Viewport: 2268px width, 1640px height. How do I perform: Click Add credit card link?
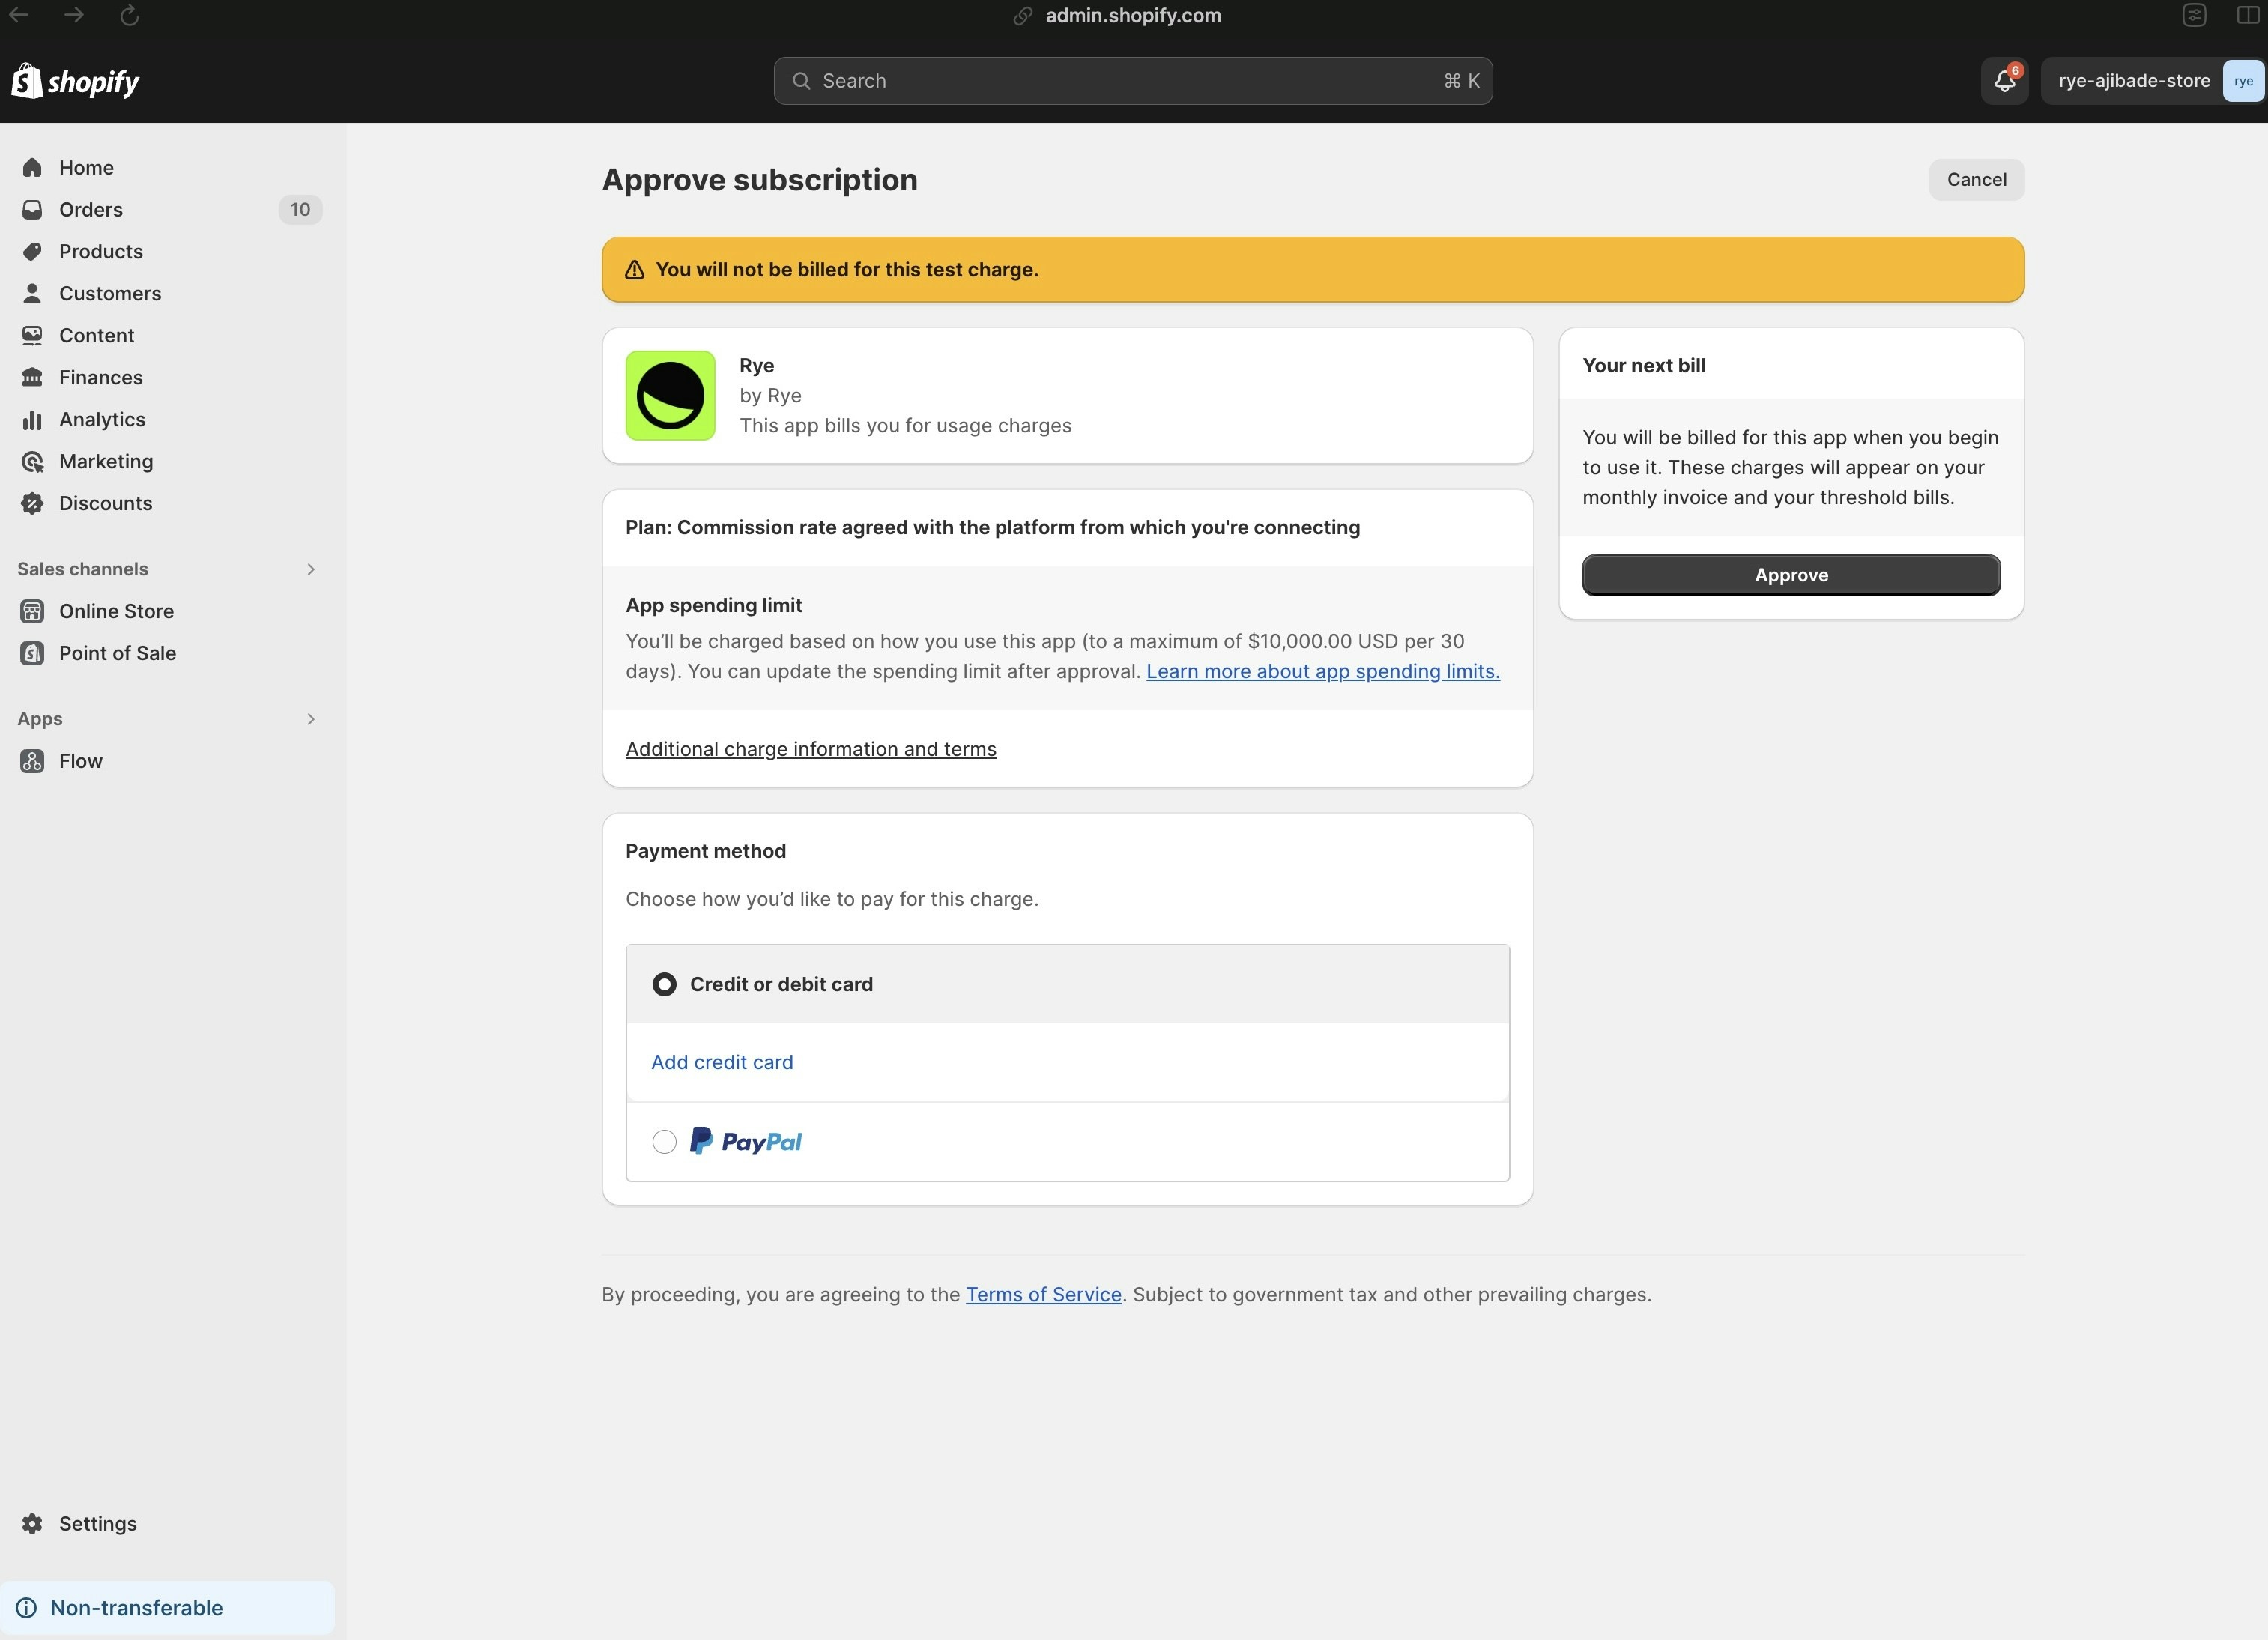(x=722, y=1062)
